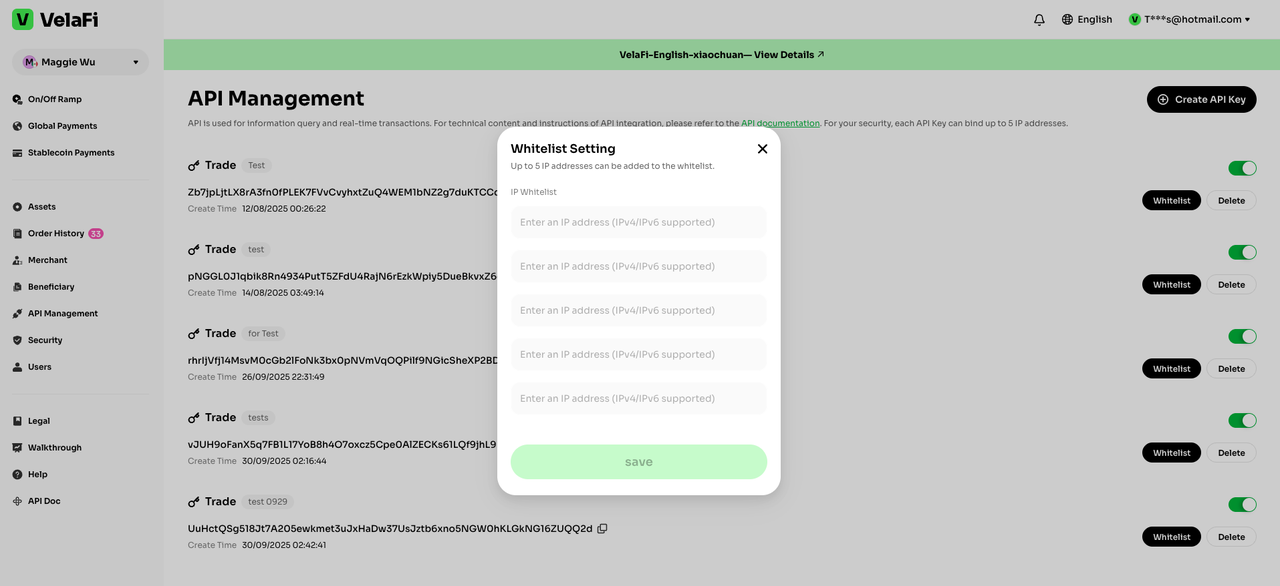Toggle off the first Trade API key
Image resolution: width=1280 pixels, height=586 pixels.
1242,168
